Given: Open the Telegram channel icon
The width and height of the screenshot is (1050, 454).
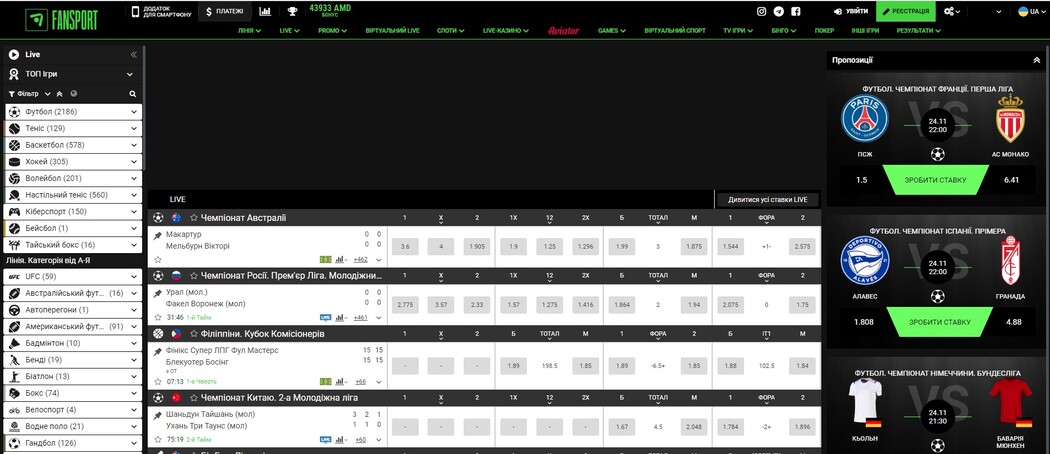Looking at the screenshot, I should click(x=779, y=11).
